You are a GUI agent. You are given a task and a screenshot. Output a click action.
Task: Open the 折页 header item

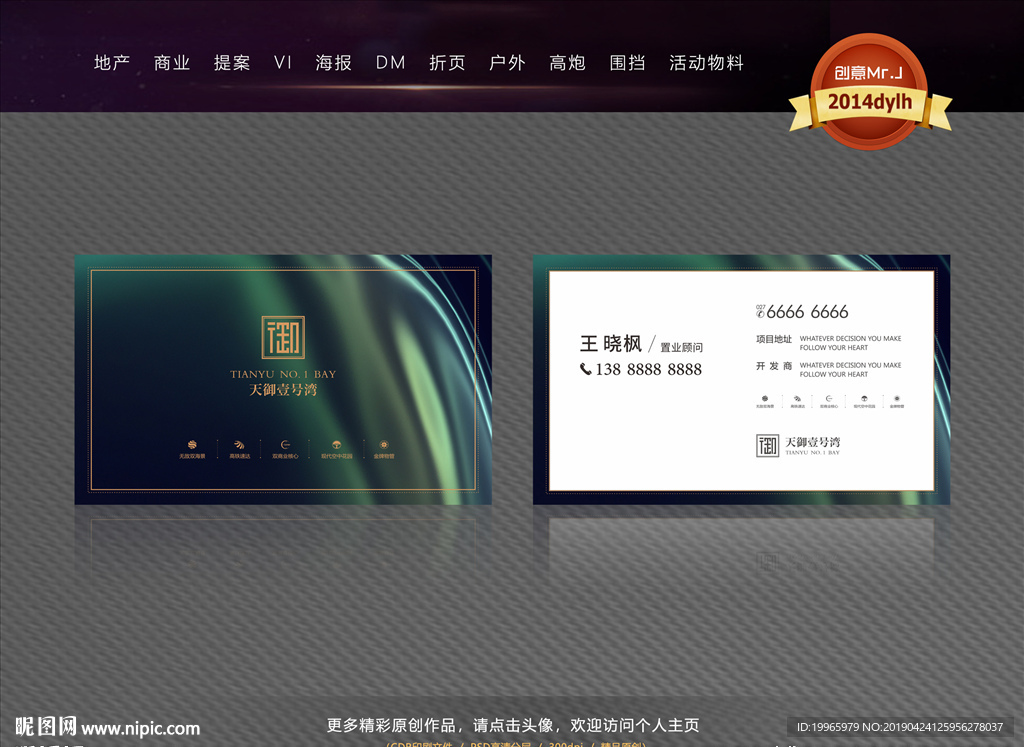tap(447, 63)
